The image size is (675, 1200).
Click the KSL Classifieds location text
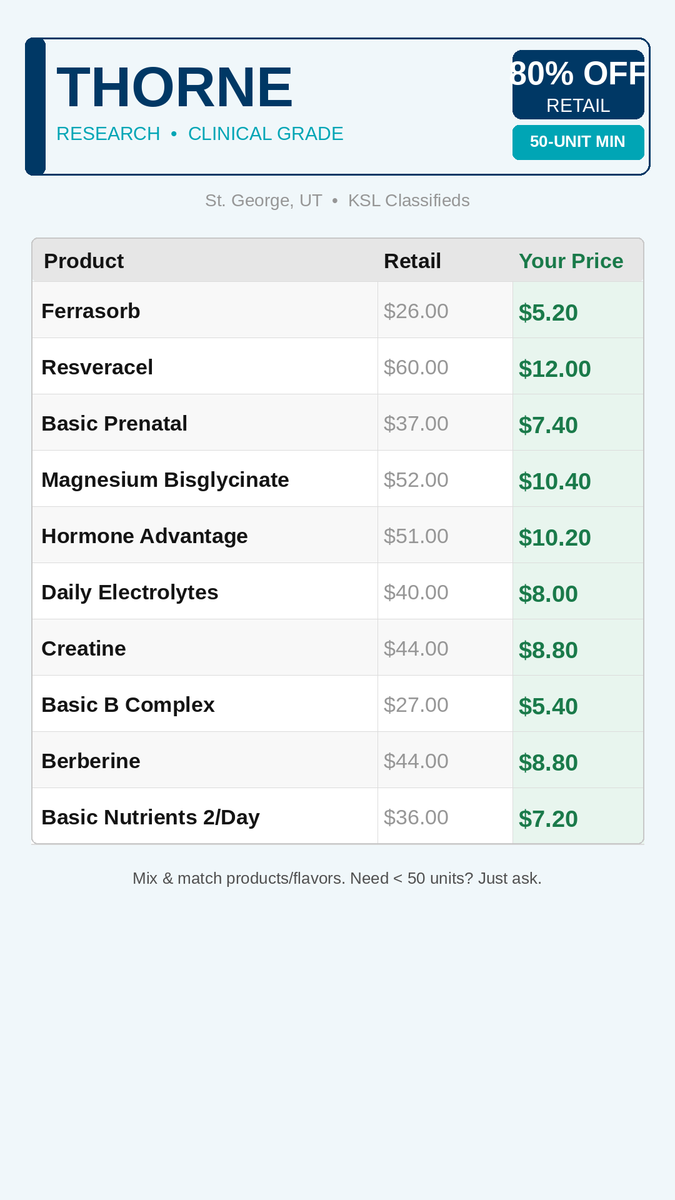[408, 201]
